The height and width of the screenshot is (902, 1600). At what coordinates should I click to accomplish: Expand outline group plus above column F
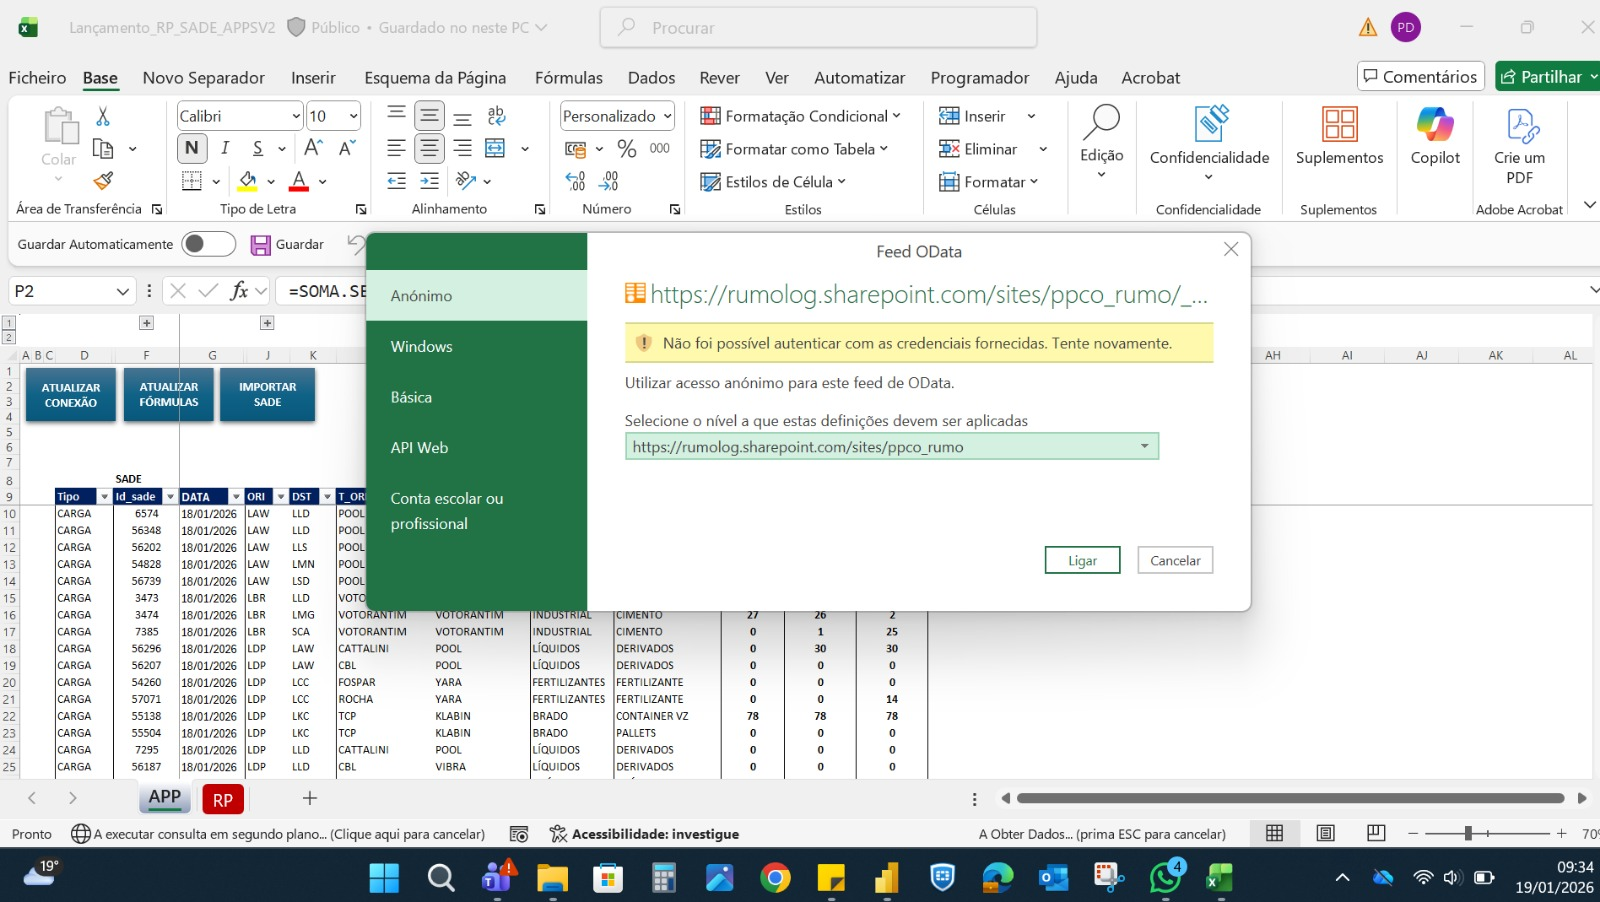tap(146, 323)
